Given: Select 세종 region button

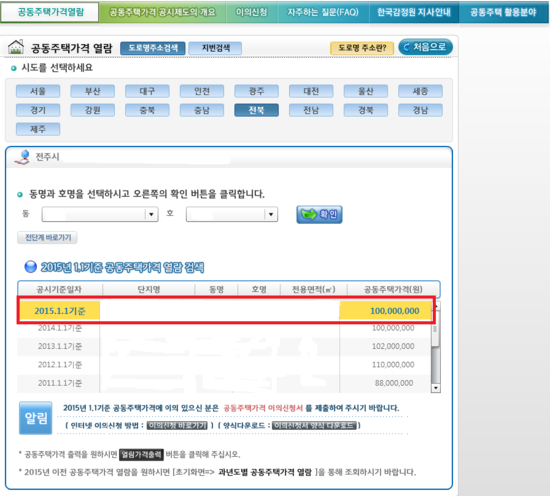Looking at the screenshot, I should [420, 91].
